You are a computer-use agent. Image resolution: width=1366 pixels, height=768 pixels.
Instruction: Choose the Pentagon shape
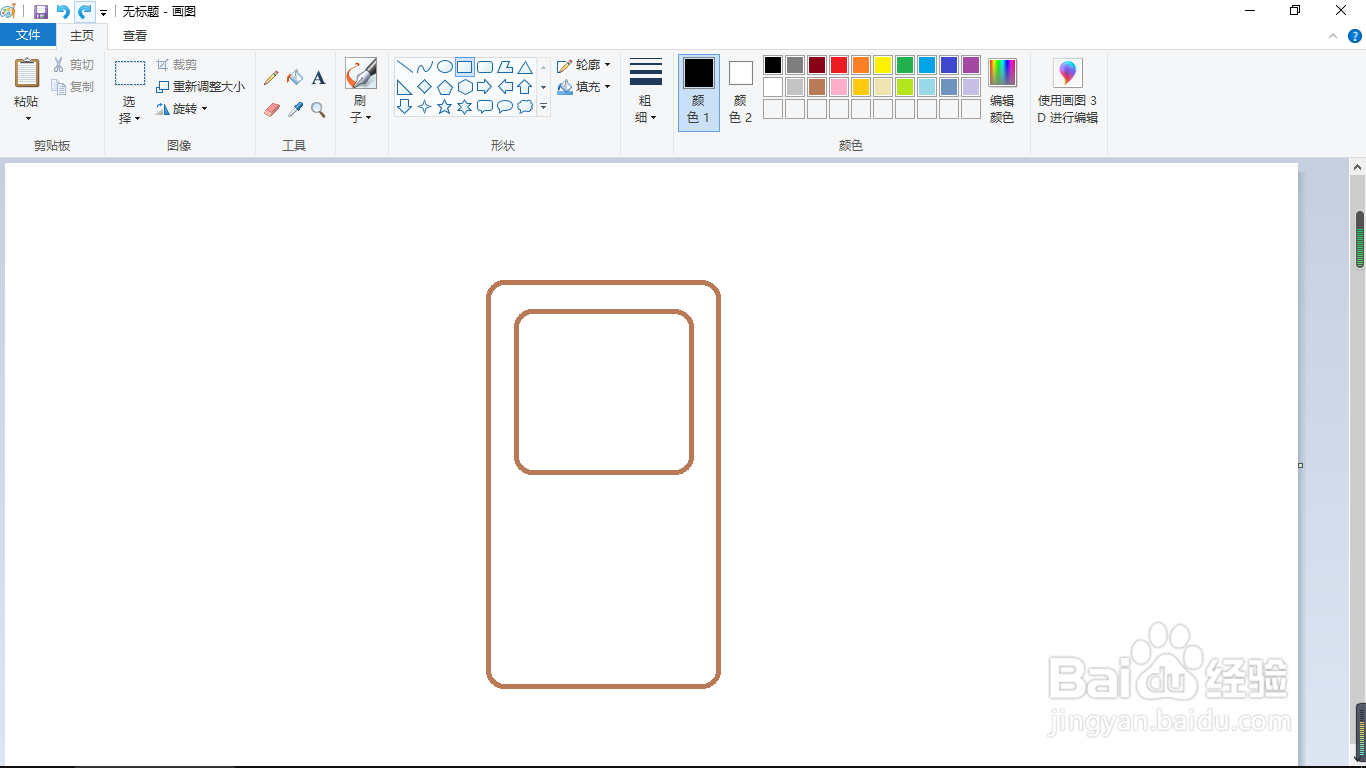point(445,87)
